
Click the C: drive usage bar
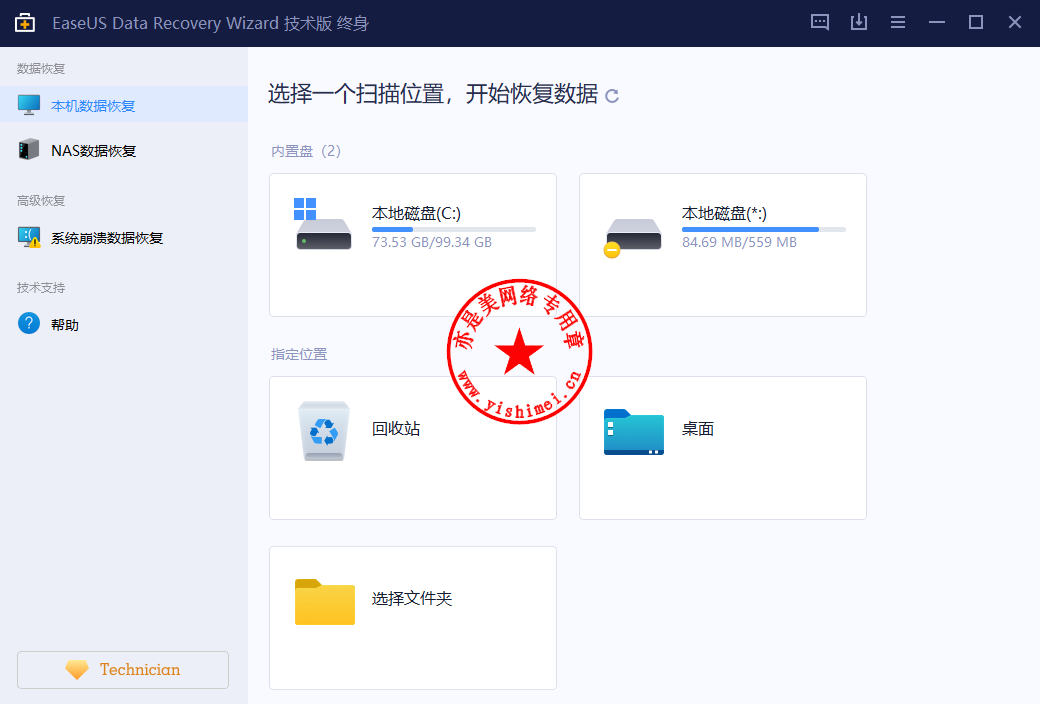pos(454,230)
